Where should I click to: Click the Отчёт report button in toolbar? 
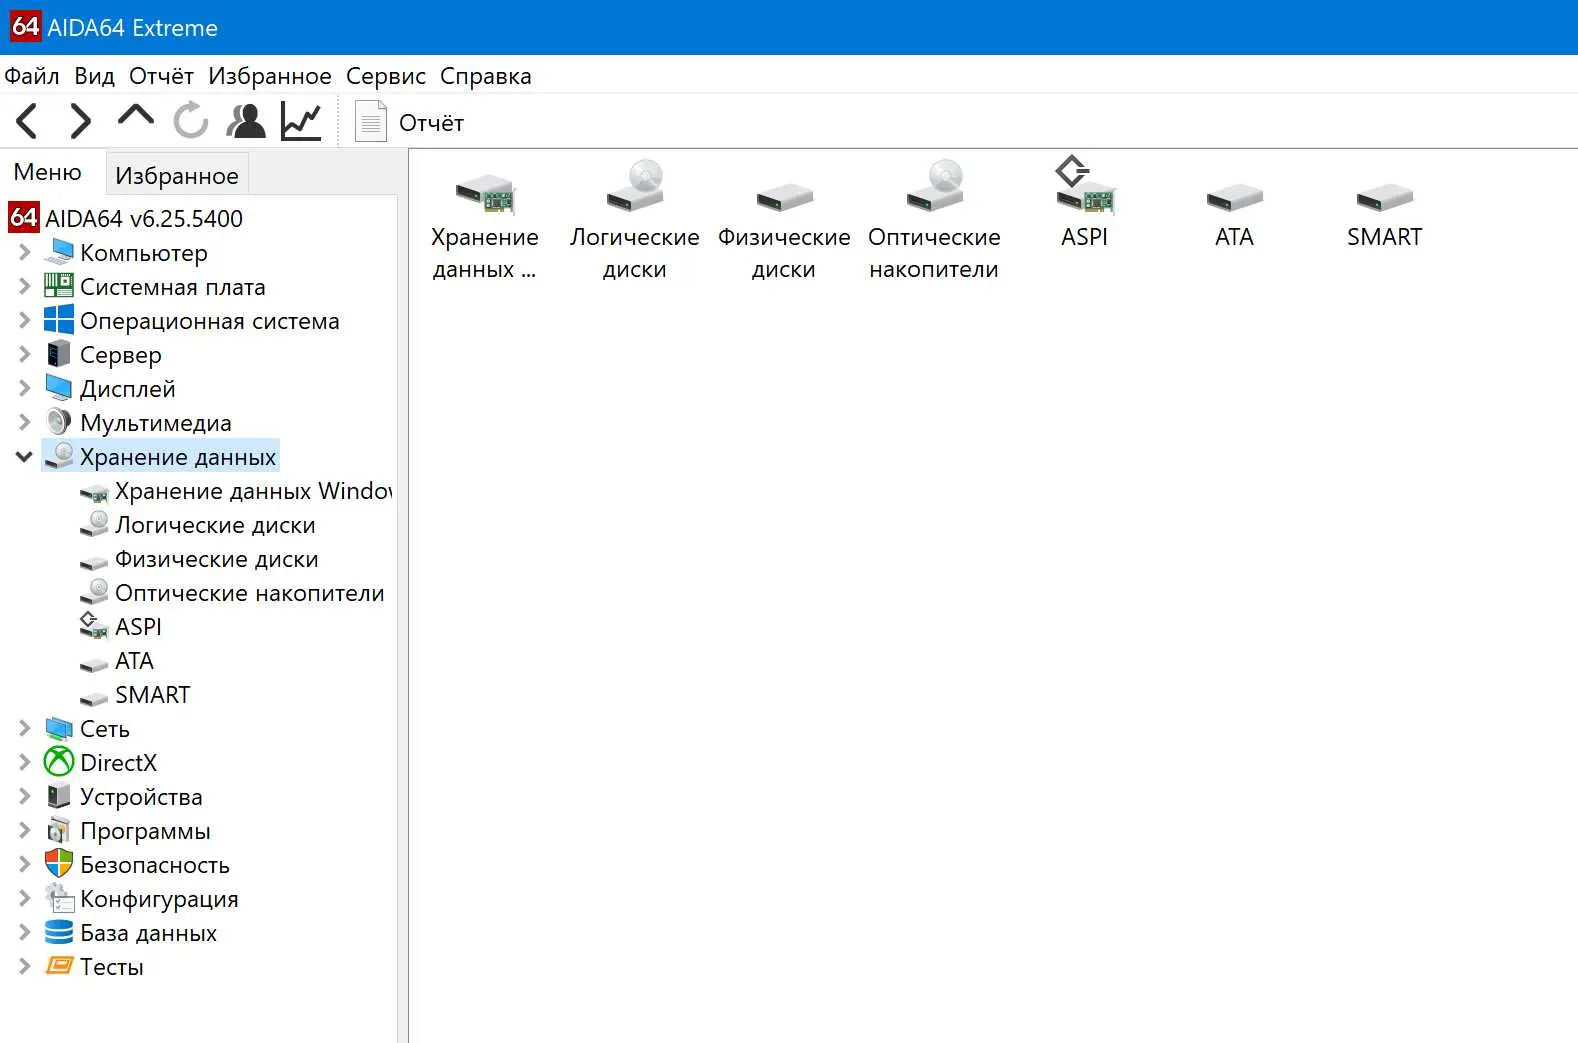tap(410, 122)
